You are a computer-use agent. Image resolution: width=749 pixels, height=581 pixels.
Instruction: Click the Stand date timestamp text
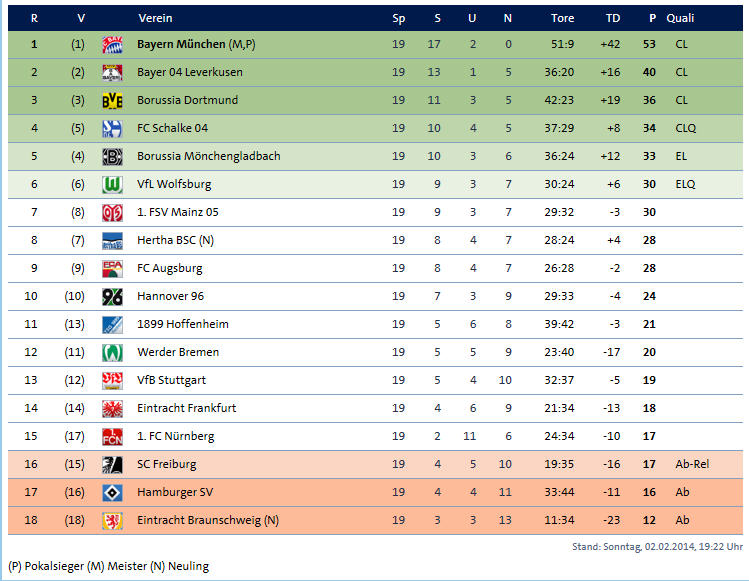coord(657,547)
